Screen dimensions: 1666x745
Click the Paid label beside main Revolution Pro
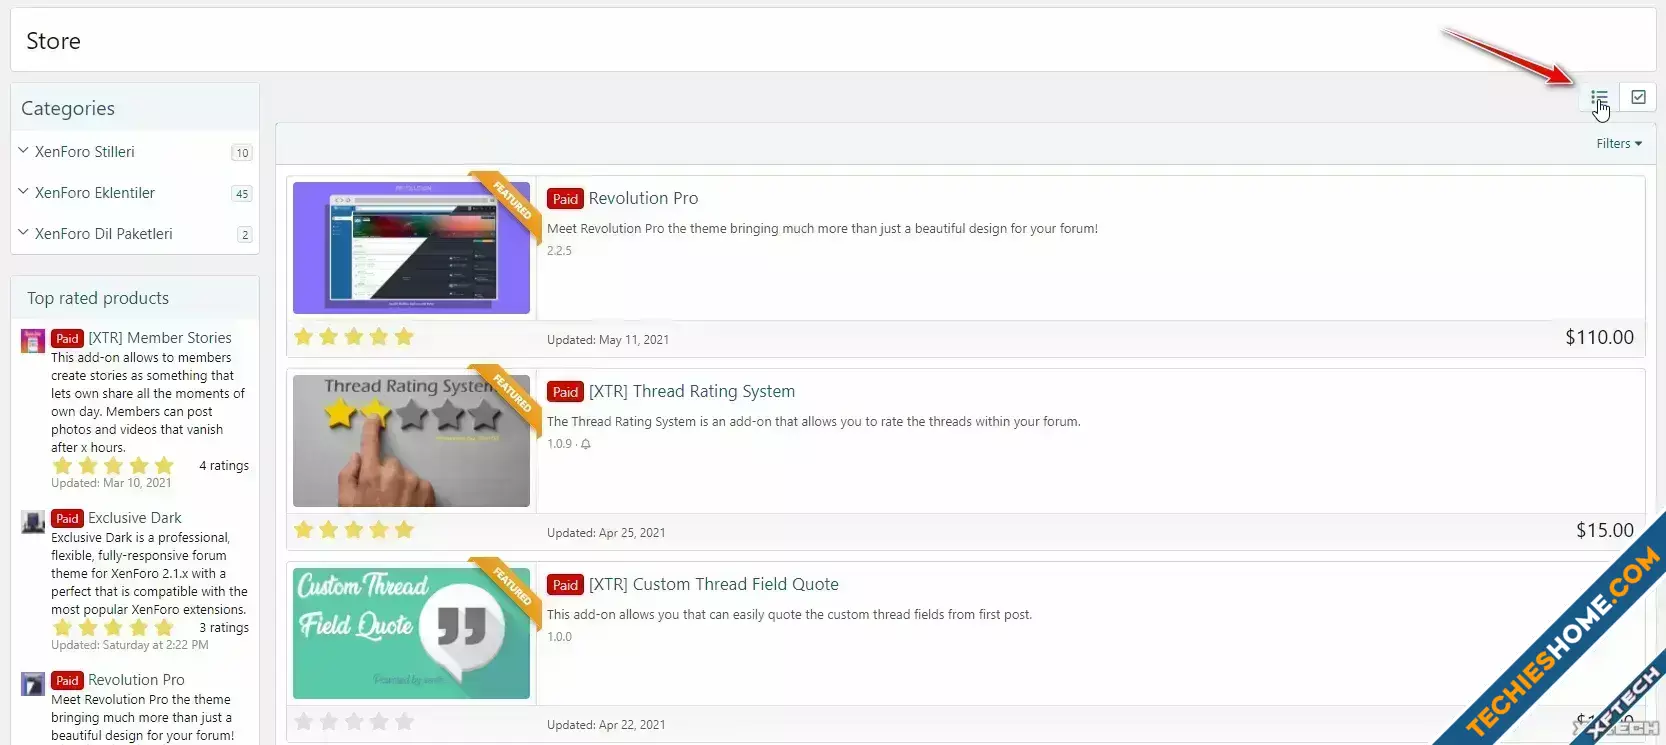565,199
